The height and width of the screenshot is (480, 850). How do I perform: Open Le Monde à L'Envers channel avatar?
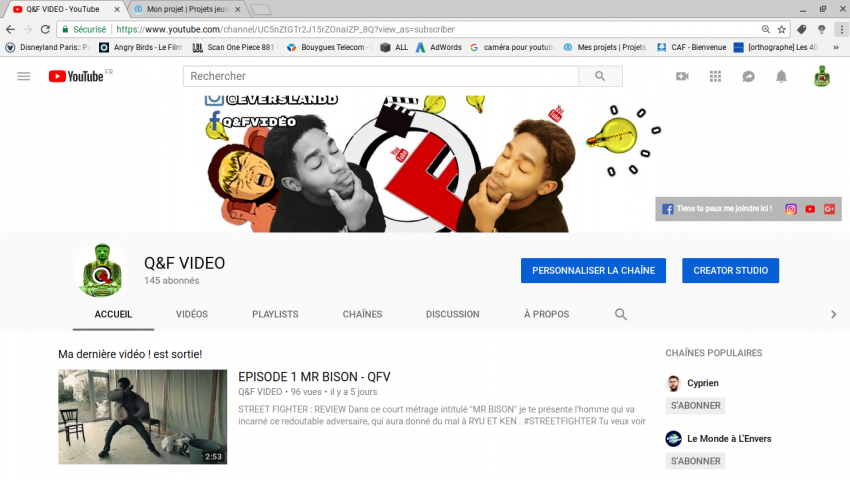pos(673,439)
